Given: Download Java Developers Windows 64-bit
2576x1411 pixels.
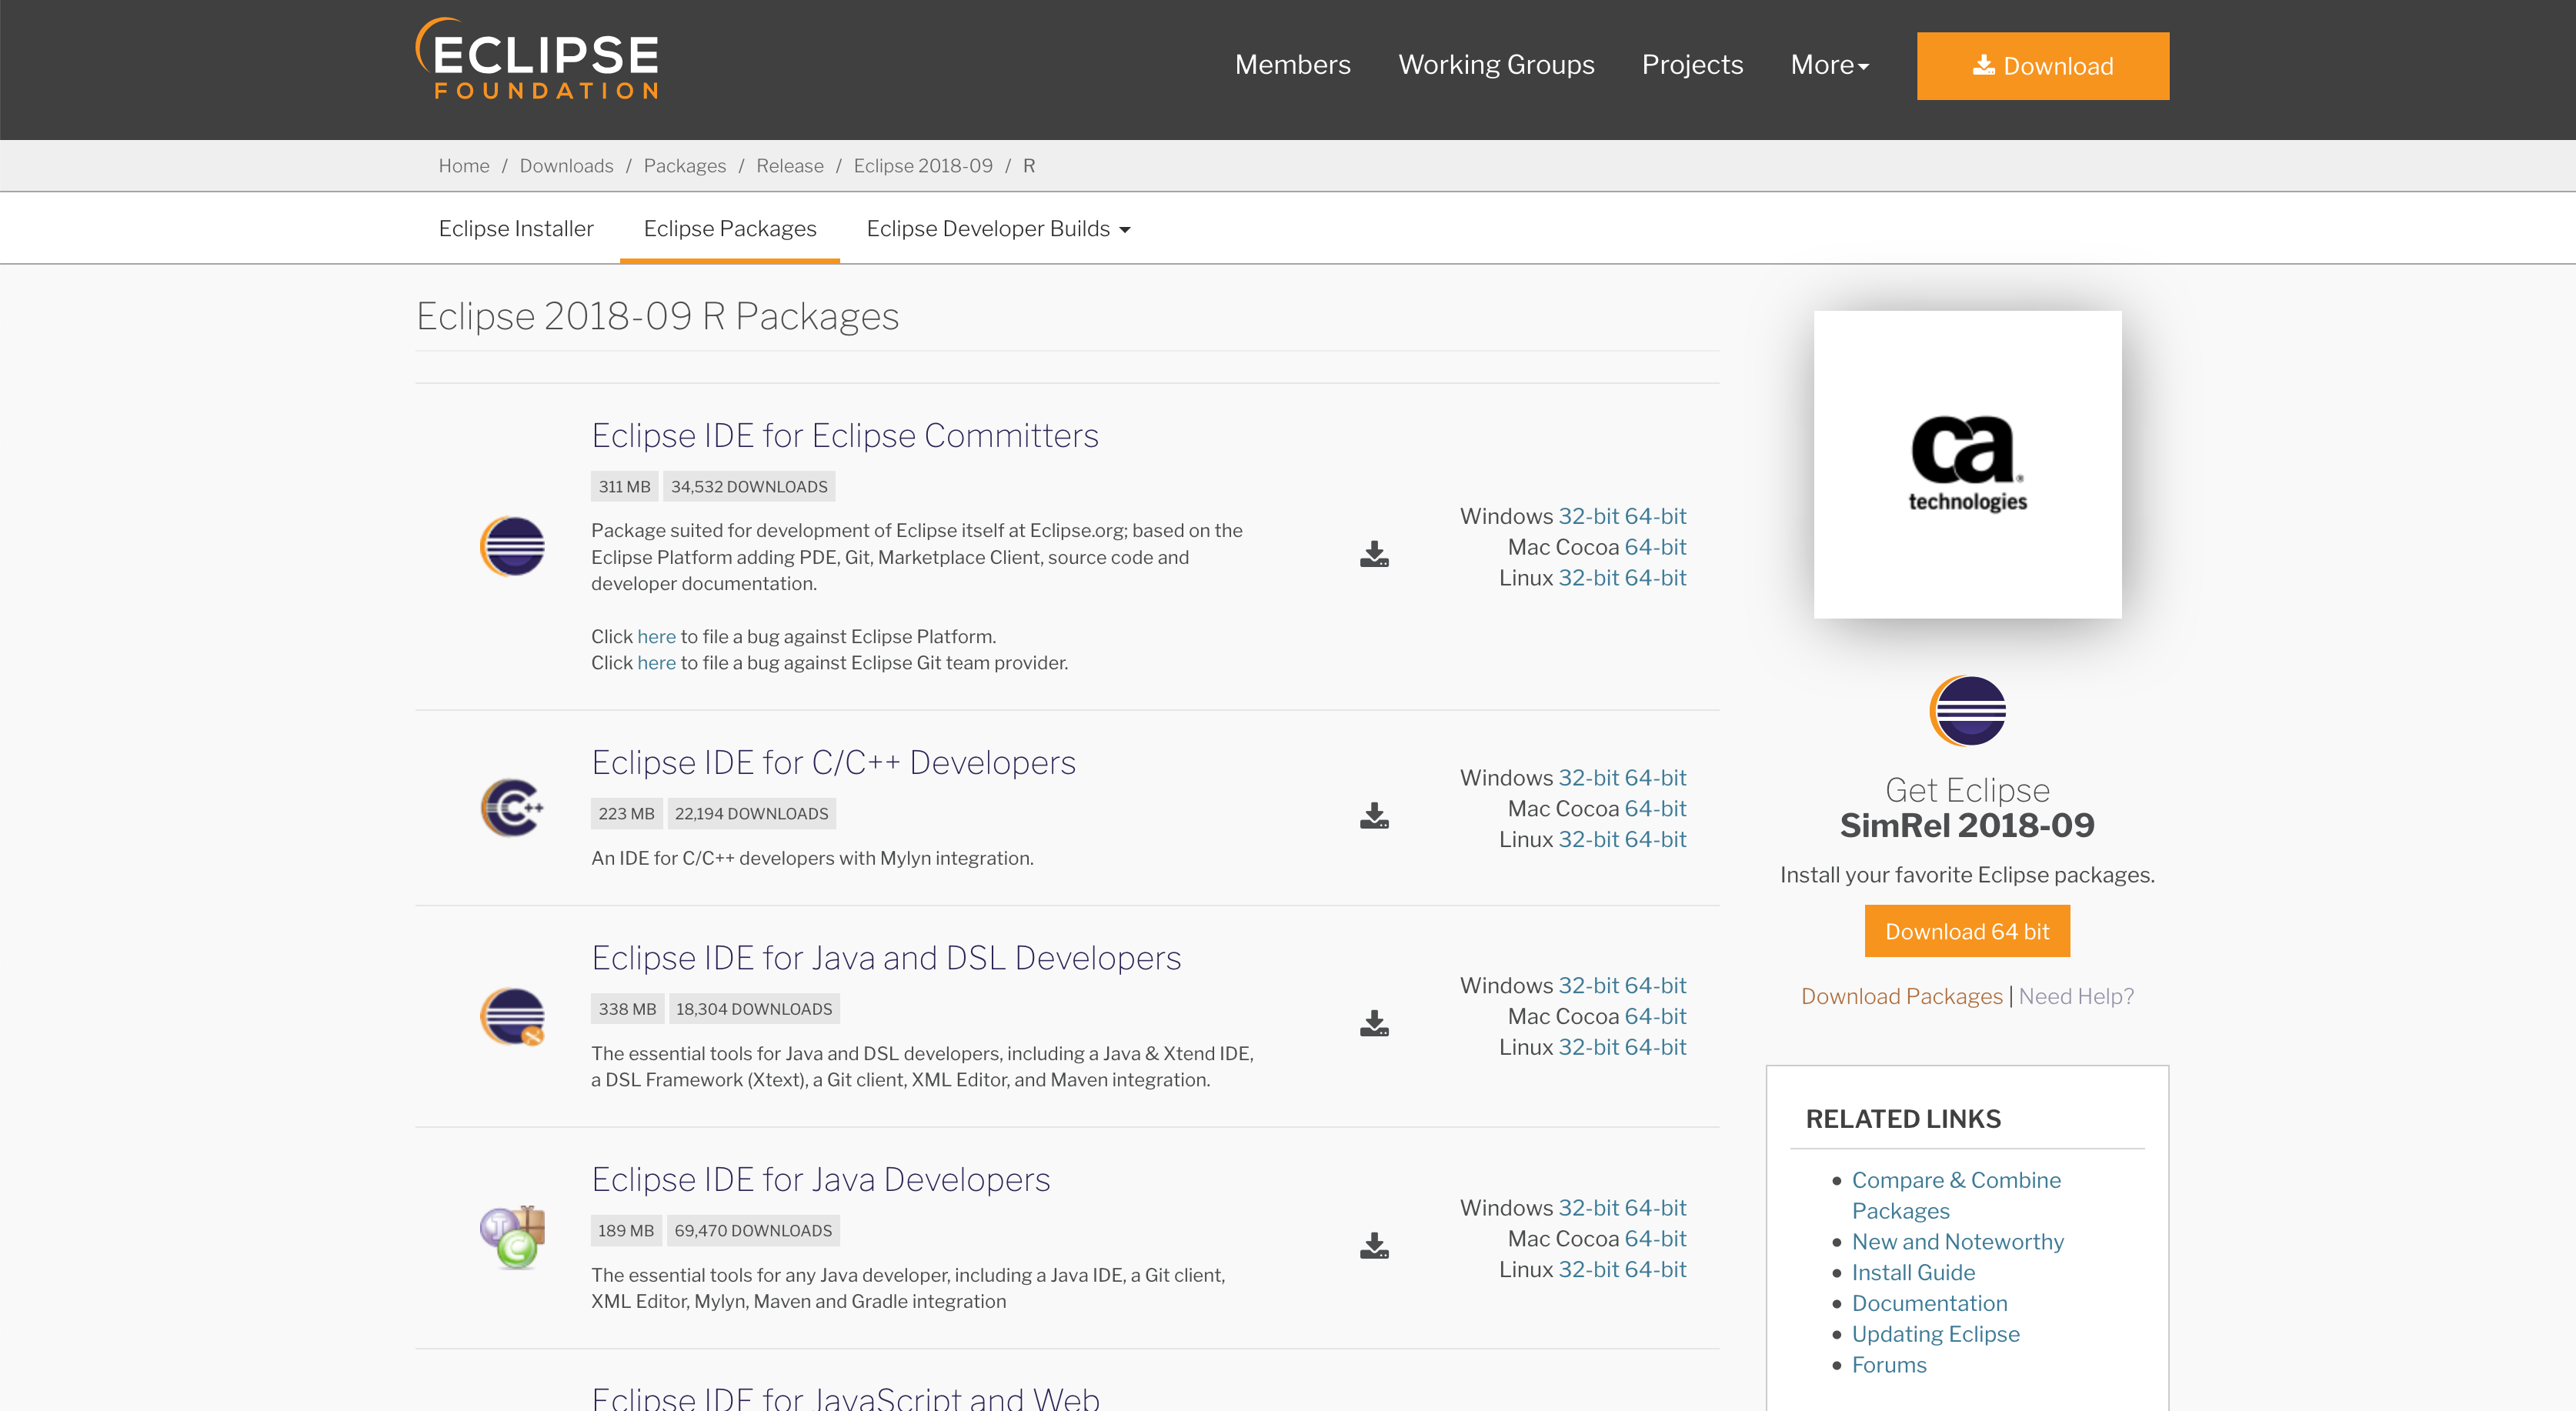Looking at the screenshot, I should [1655, 1208].
